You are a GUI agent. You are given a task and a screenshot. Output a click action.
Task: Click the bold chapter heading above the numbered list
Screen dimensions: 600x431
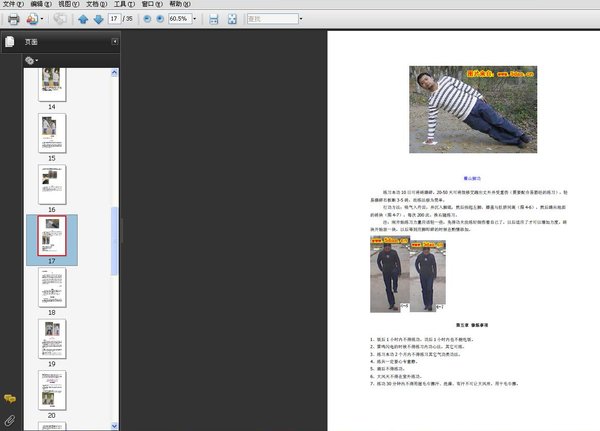(x=472, y=325)
